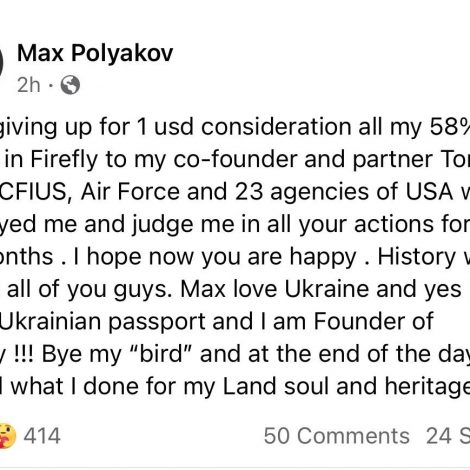470x470 pixels.
Task: Click the text 'Air Force' in post
Action: coord(130,192)
